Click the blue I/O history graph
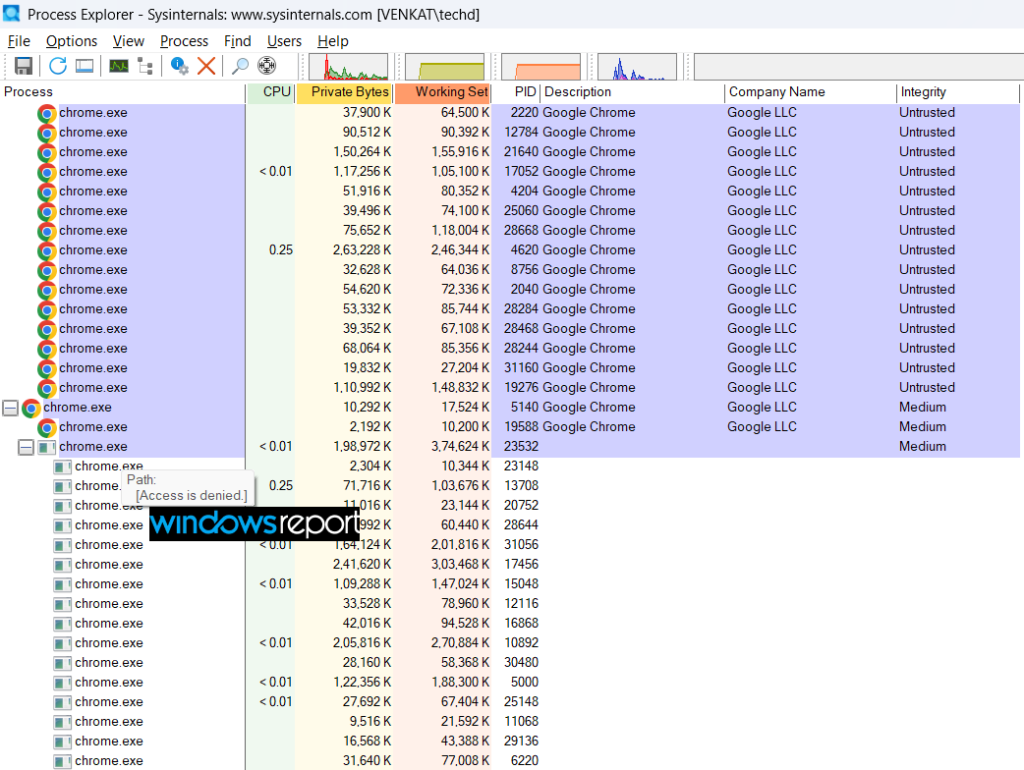The image size is (1024, 770). [637, 67]
